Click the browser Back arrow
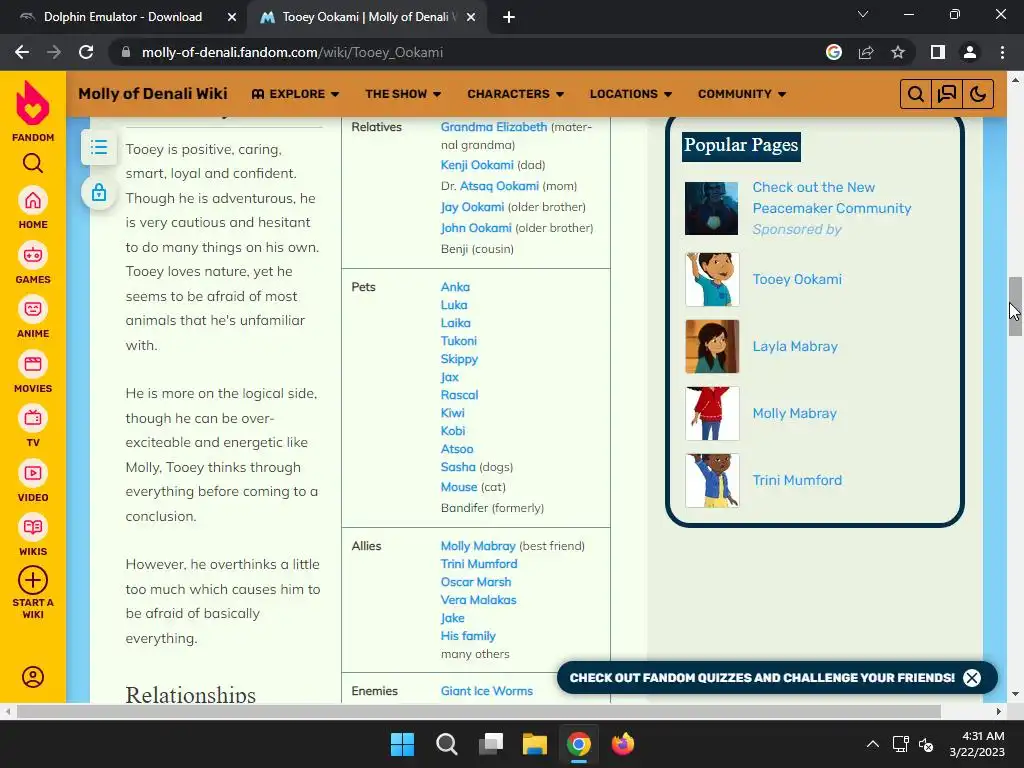The width and height of the screenshot is (1024, 768). (22, 52)
